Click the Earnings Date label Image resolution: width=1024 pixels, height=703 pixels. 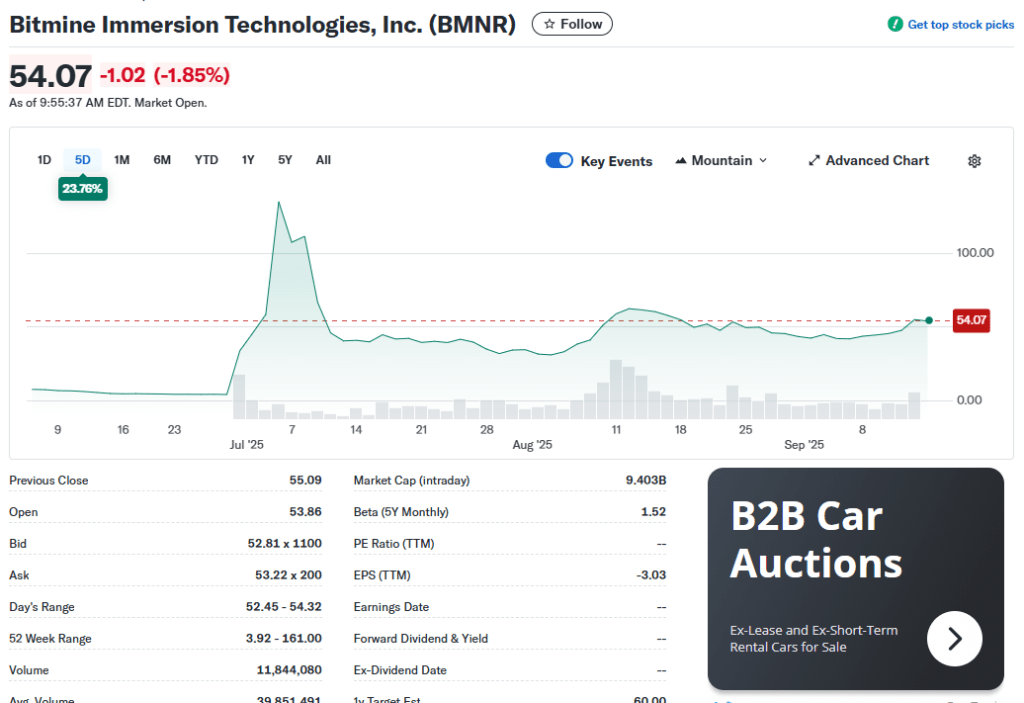391,607
